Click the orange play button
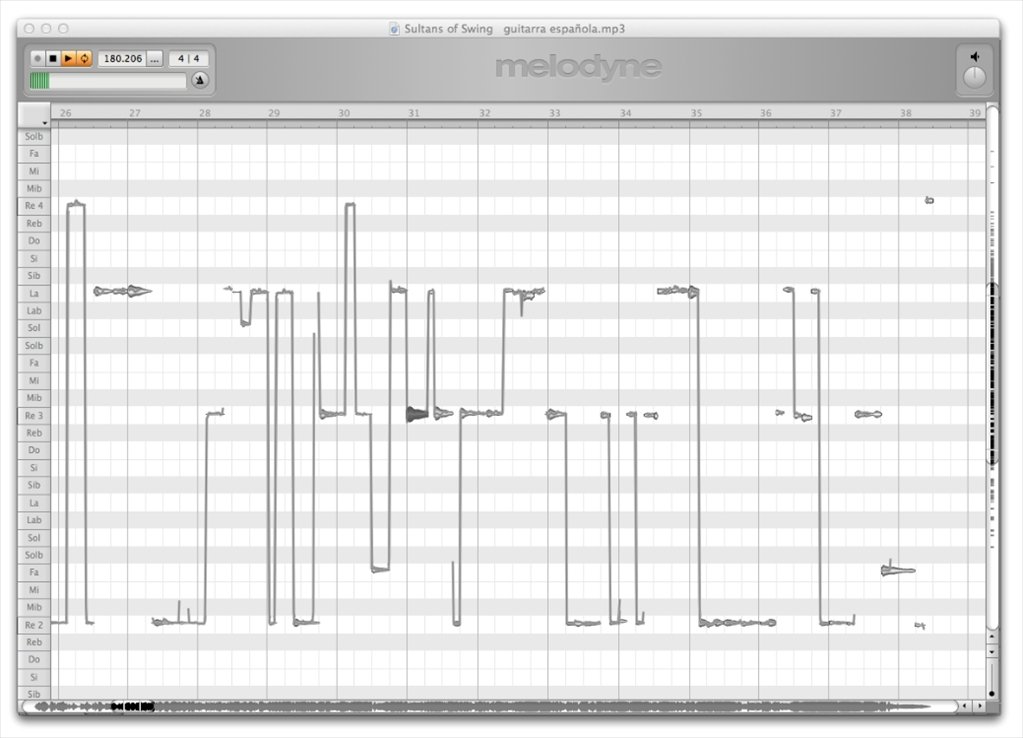Image resolution: width=1023 pixels, height=738 pixels. [x=69, y=59]
